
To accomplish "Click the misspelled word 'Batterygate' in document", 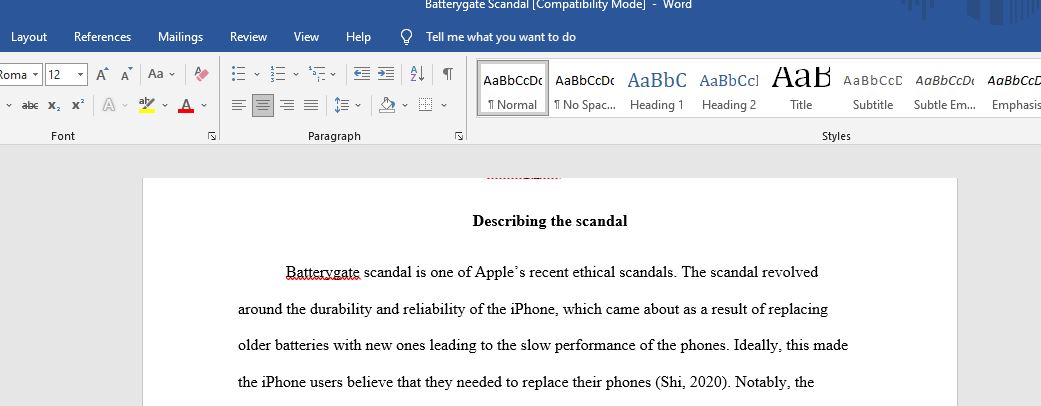I will [x=323, y=273].
